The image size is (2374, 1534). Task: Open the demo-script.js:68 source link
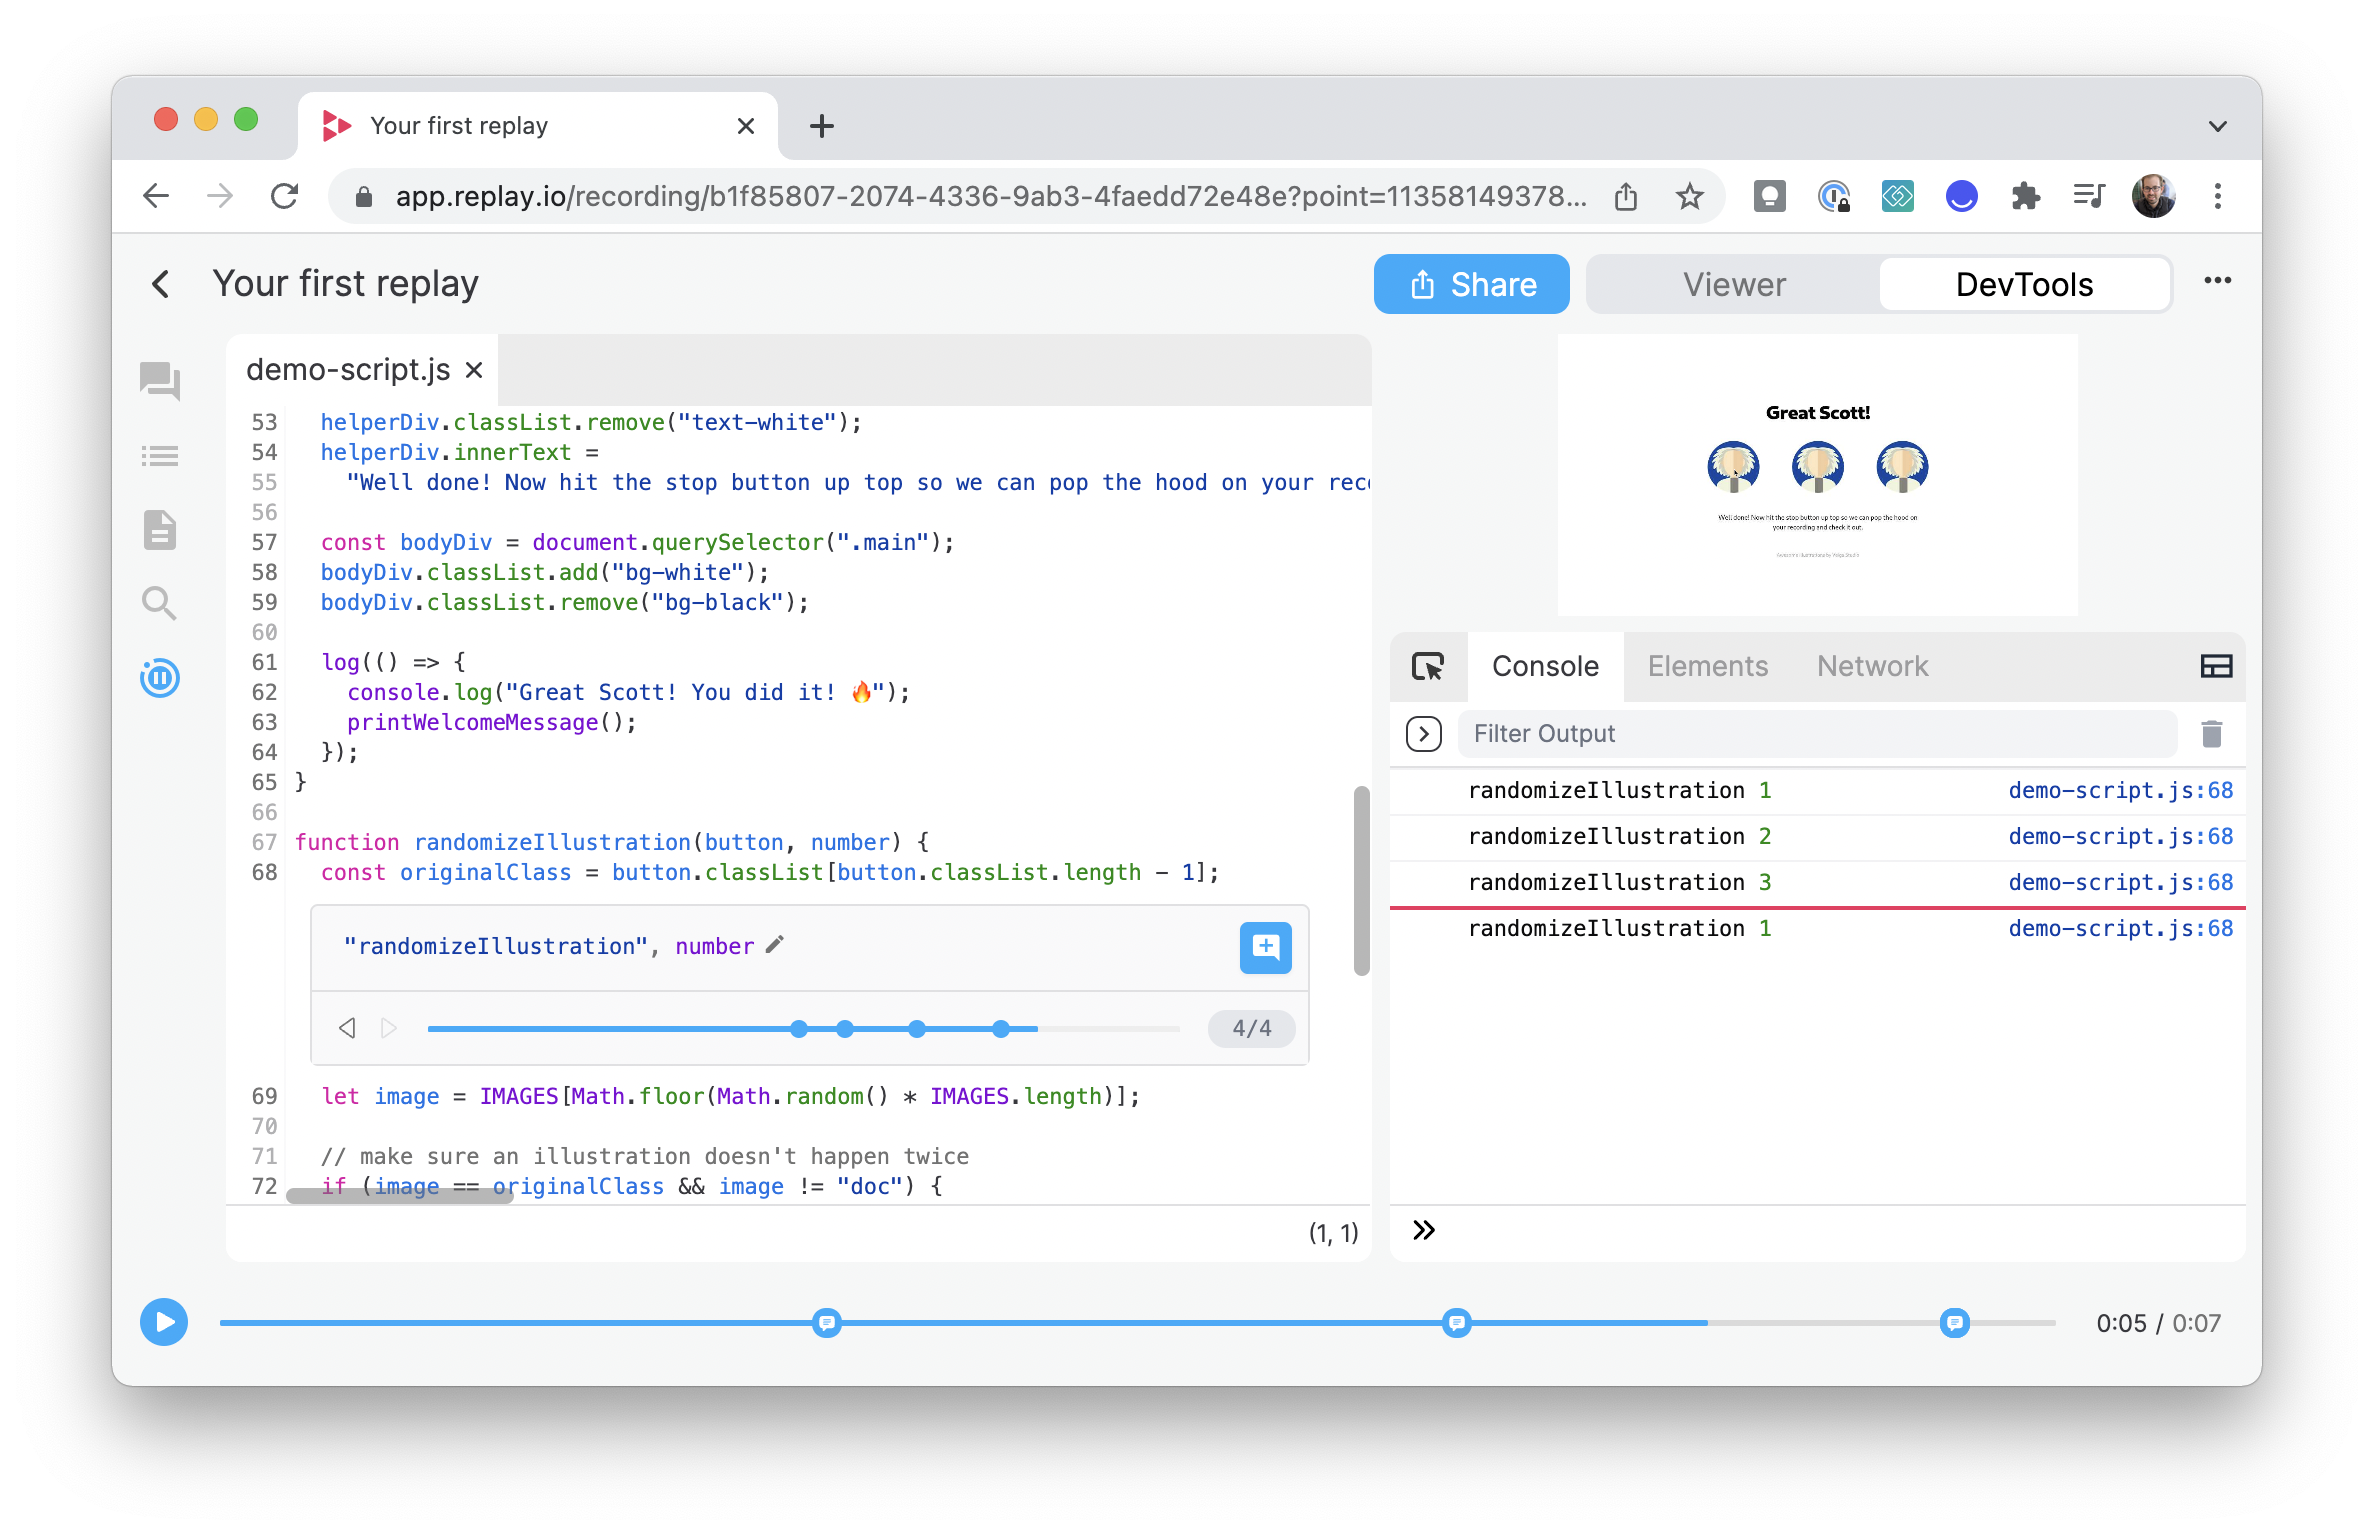2122,790
